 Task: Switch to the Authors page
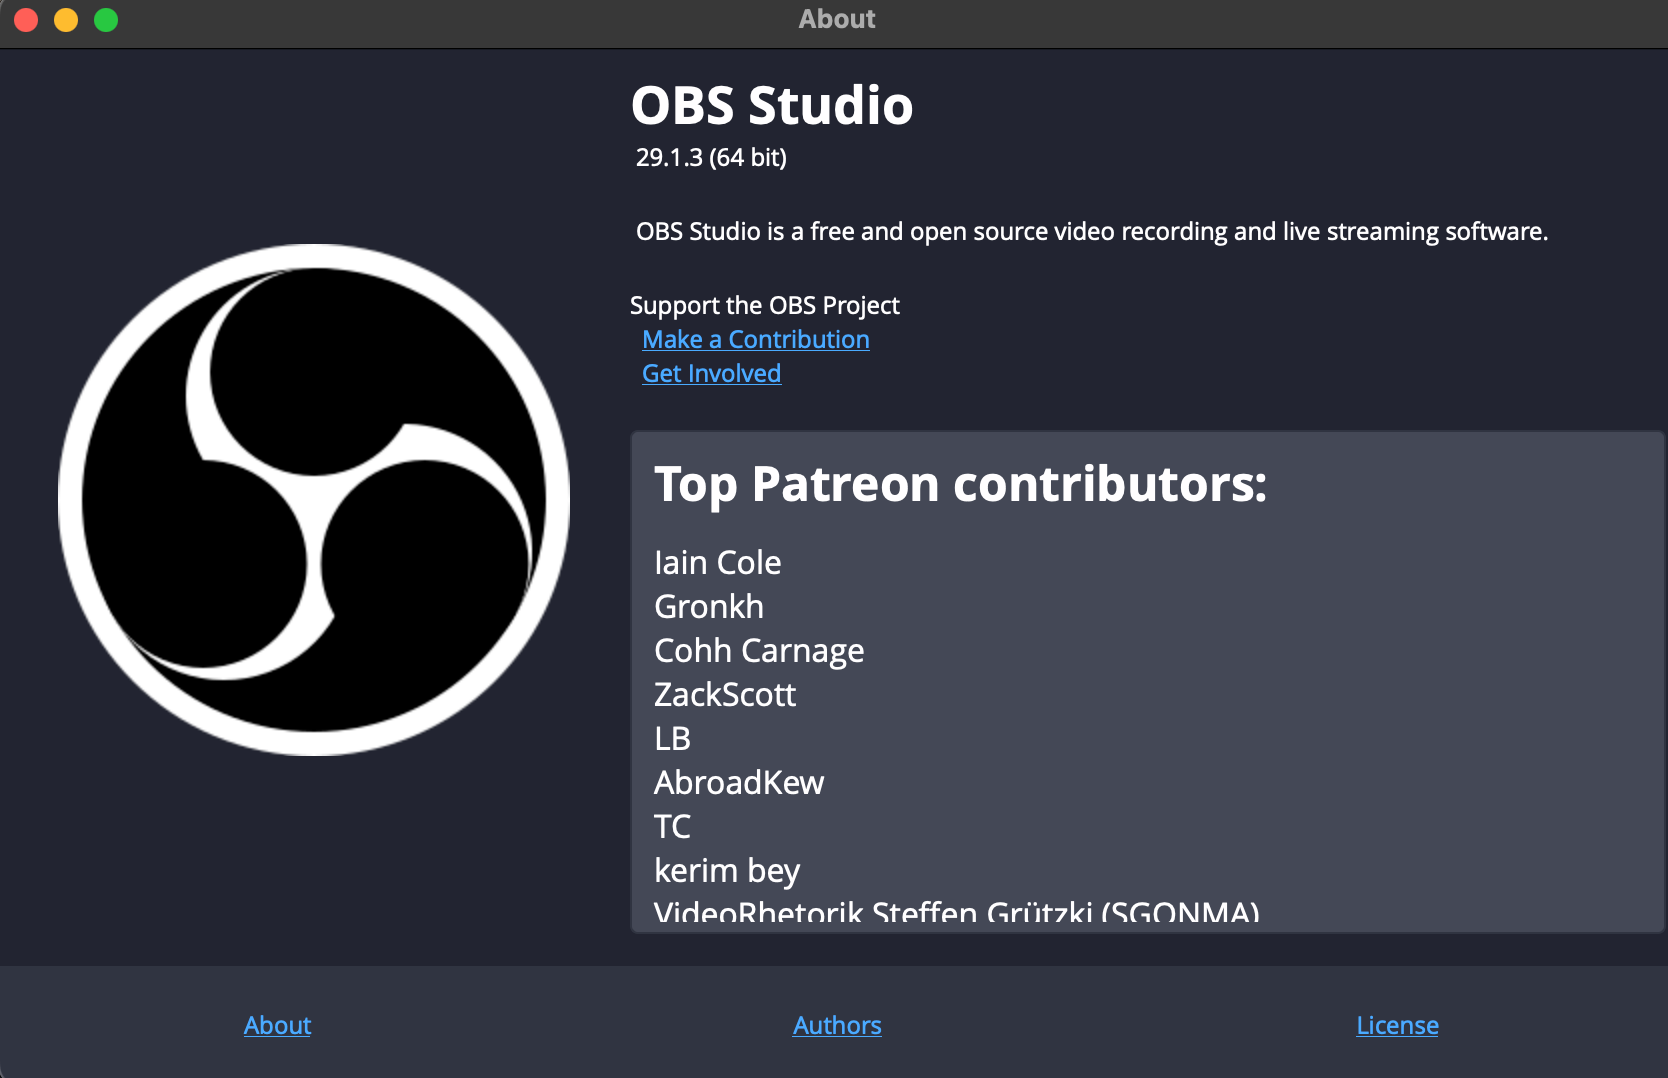tap(836, 1024)
